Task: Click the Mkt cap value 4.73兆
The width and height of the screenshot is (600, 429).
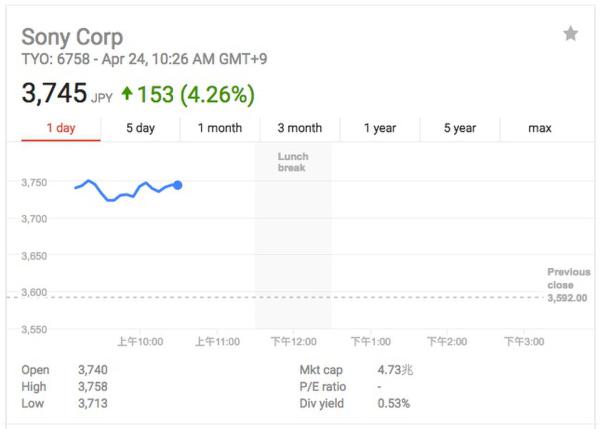Action: (x=394, y=370)
